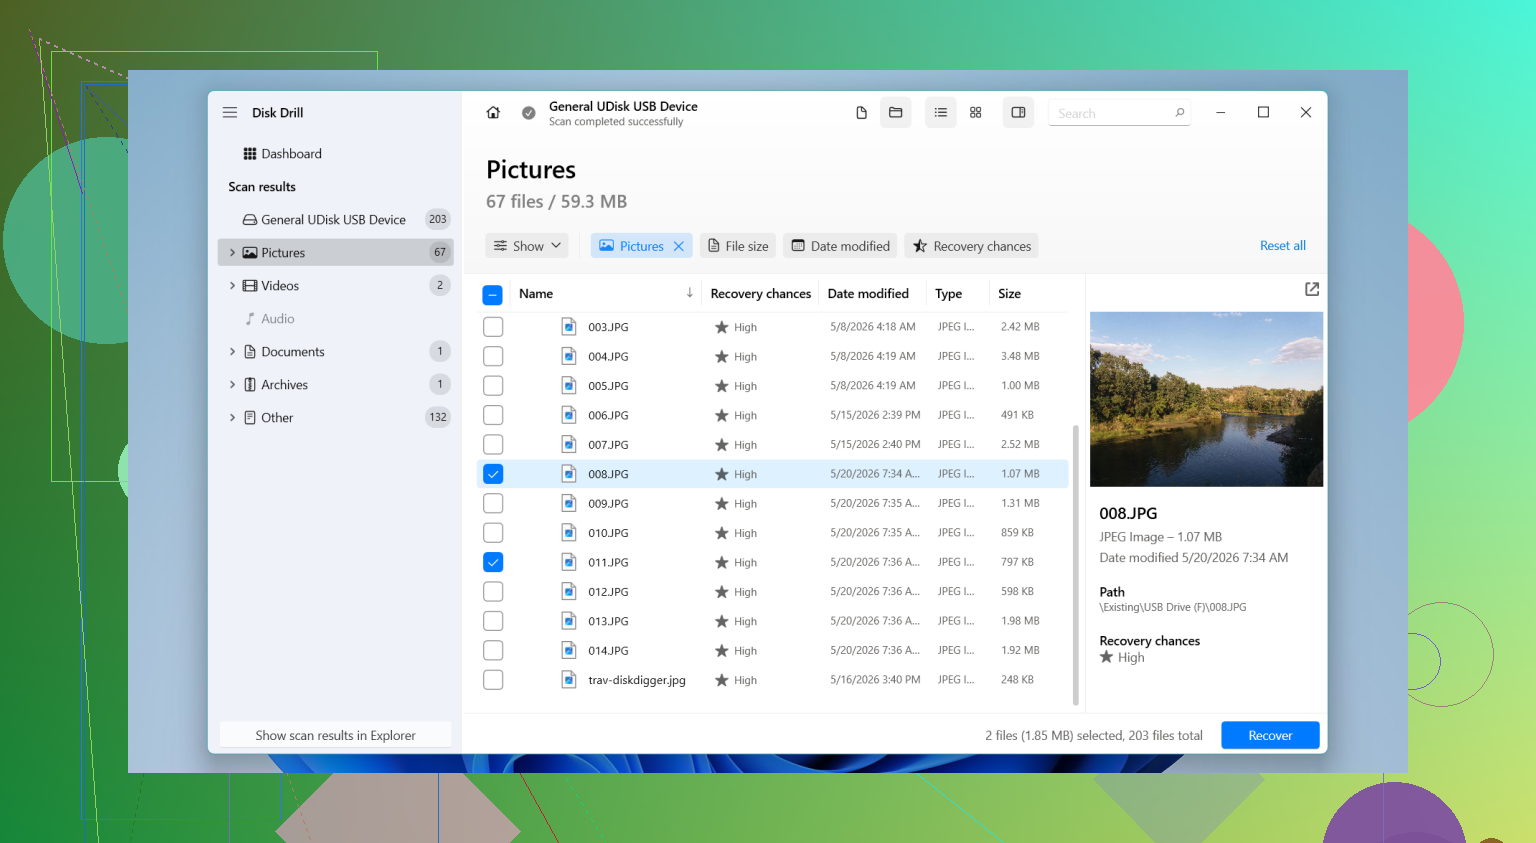
Task: Select General UDisk USB Device in sidebar
Action: pyautogui.click(x=335, y=220)
